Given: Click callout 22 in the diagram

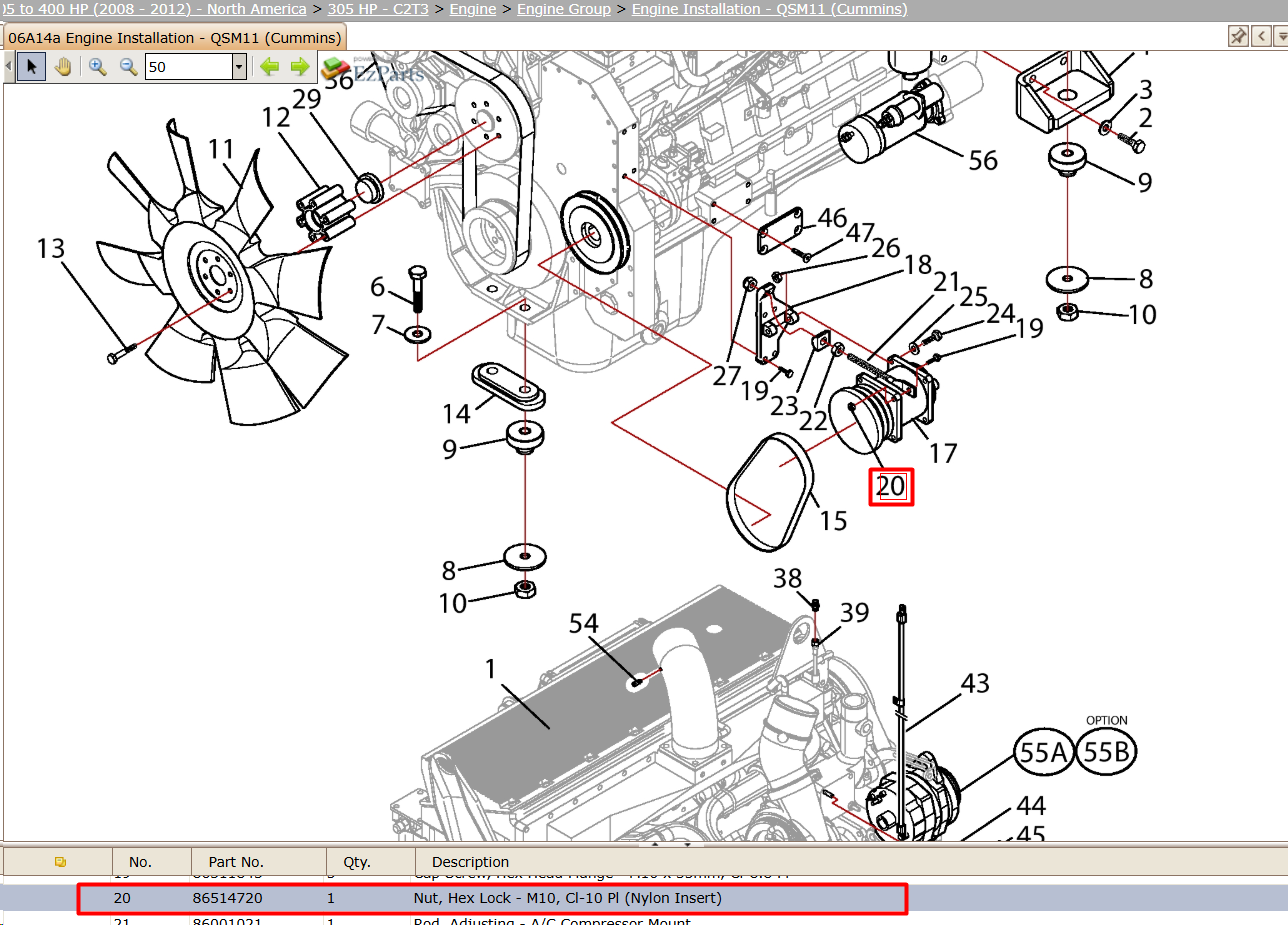Looking at the screenshot, I should [813, 421].
